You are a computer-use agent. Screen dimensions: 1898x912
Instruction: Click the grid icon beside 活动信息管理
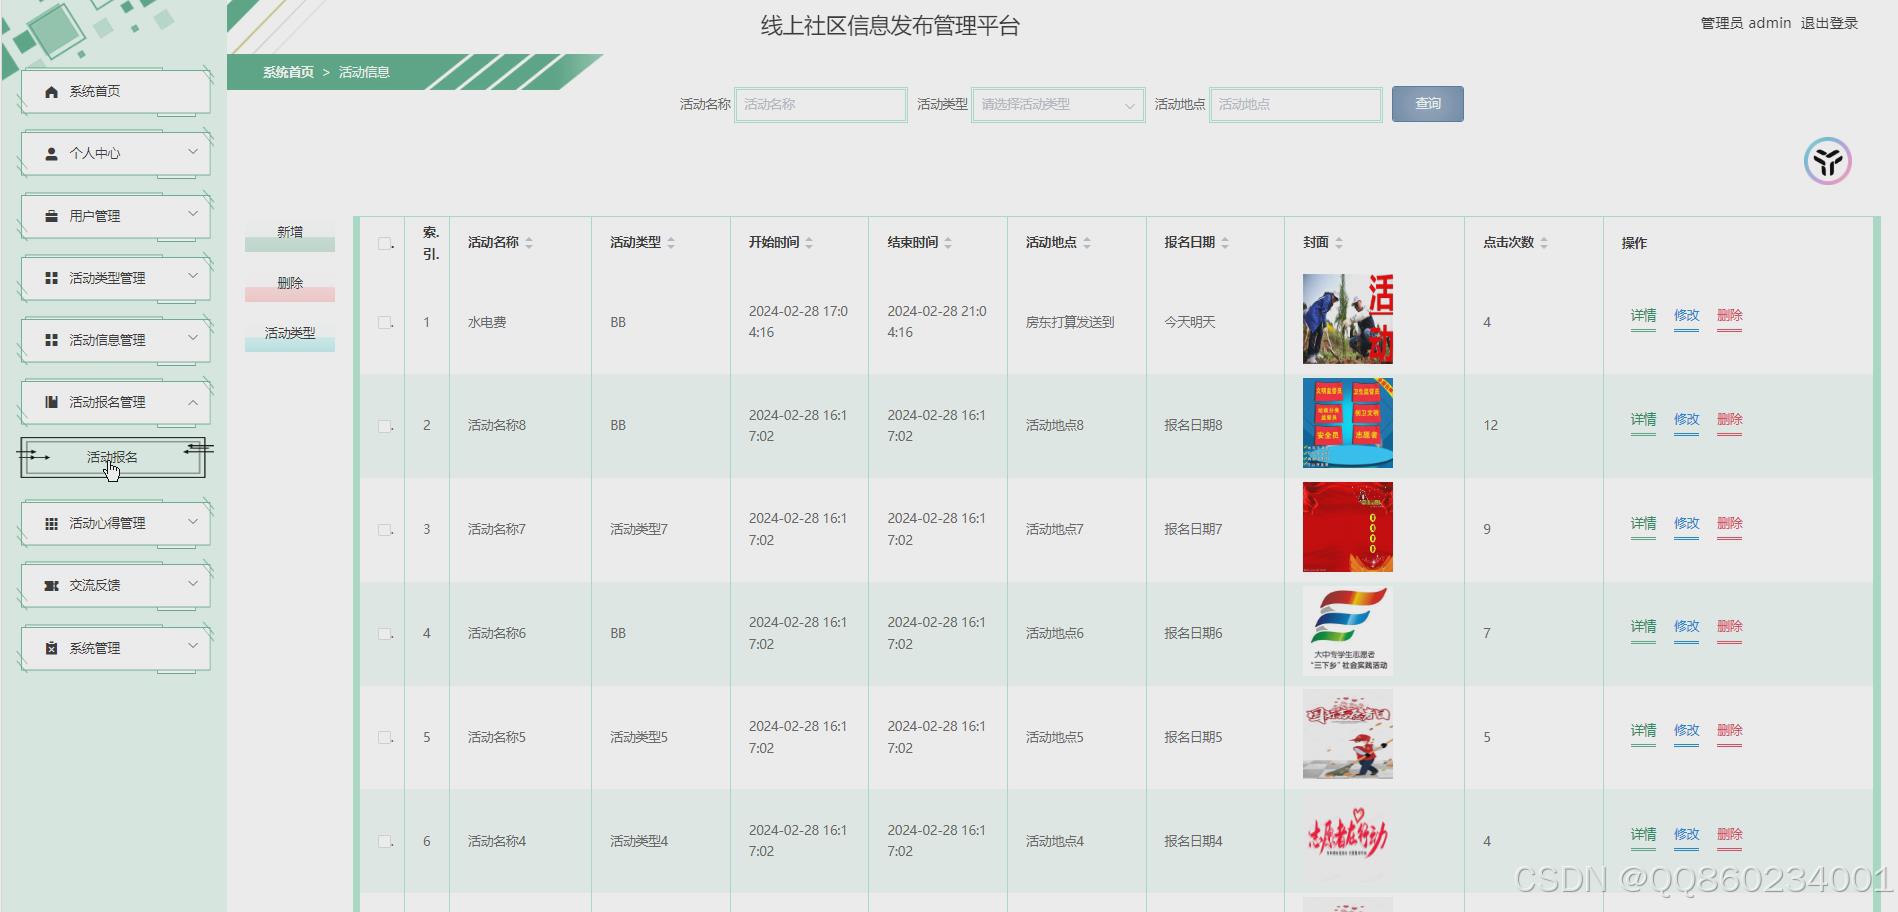51,340
